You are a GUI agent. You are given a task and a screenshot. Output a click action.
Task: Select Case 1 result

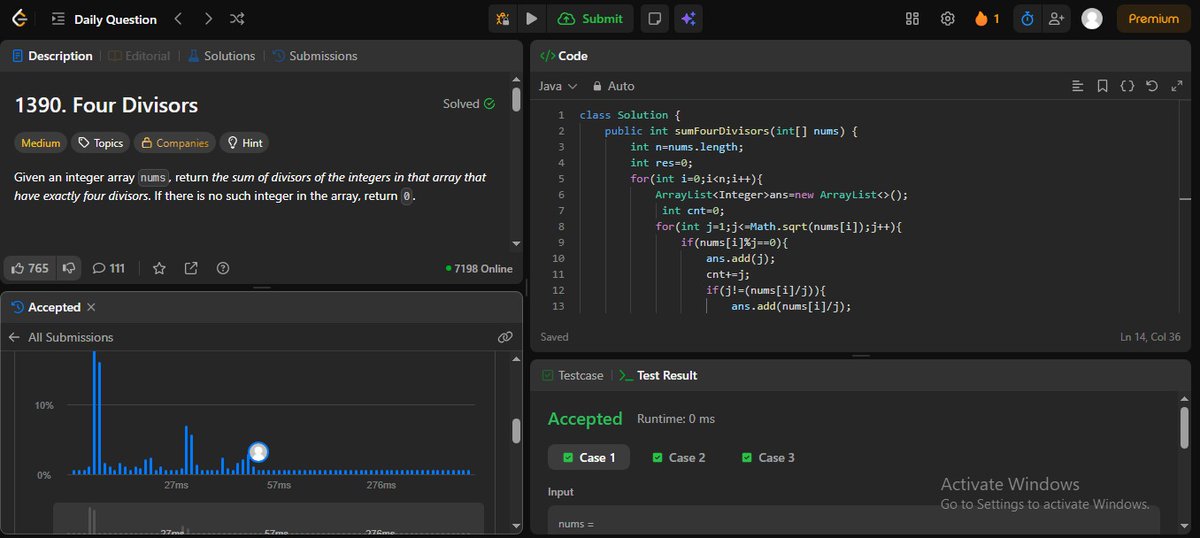pos(589,457)
